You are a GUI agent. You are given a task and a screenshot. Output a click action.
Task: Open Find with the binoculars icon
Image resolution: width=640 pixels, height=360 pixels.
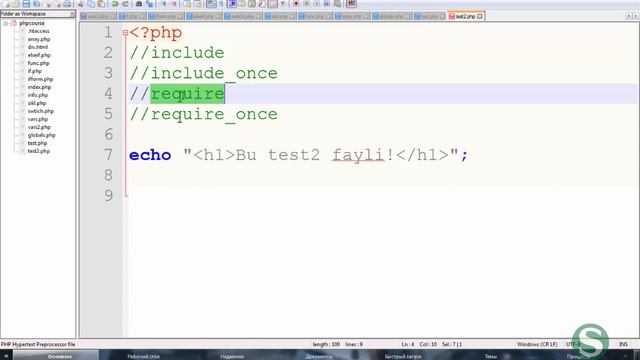pyautogui.click(x=139, y=4)
